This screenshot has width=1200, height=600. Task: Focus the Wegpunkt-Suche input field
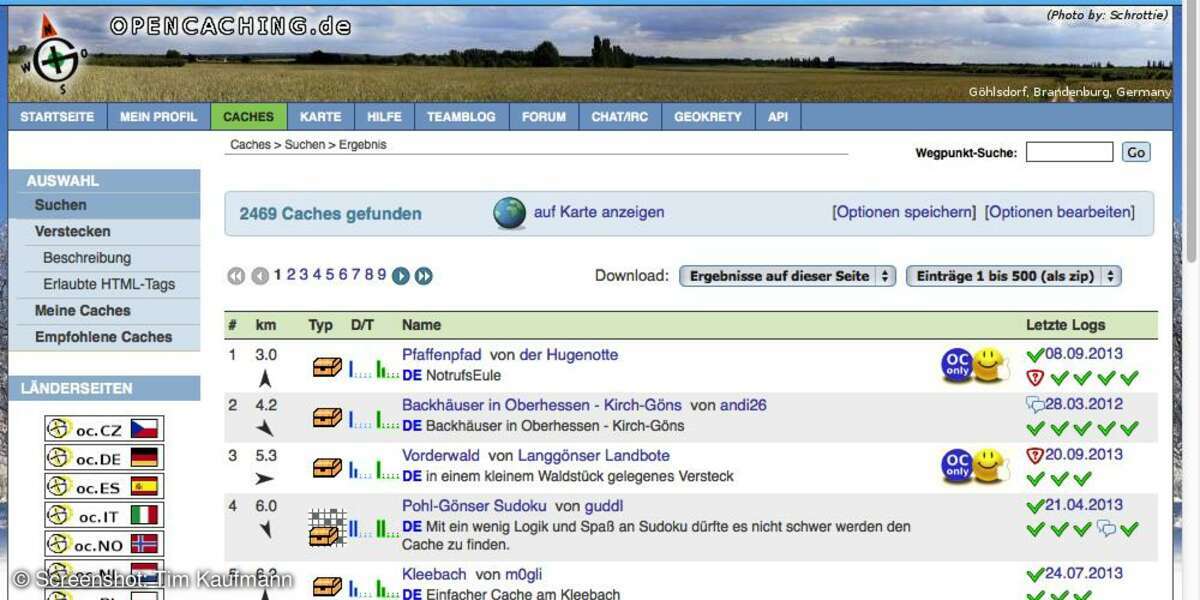(1068, 152)
